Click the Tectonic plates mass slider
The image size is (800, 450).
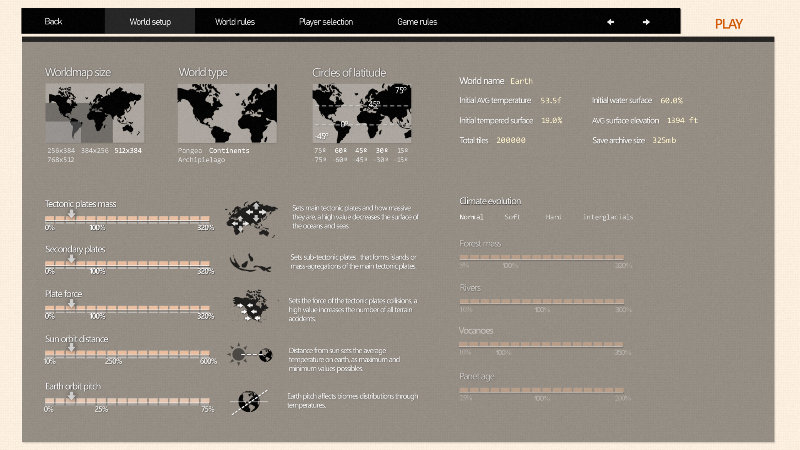pyautogui.click(x=128, y=219)
